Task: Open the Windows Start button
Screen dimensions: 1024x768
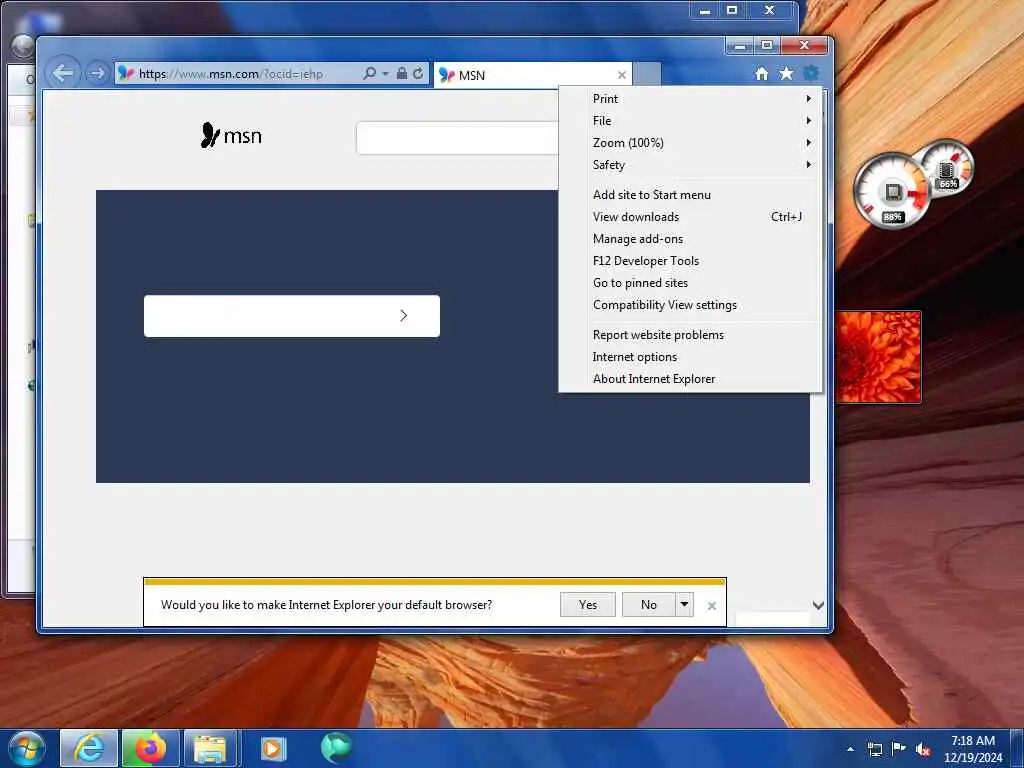Action: pos(27,748)
